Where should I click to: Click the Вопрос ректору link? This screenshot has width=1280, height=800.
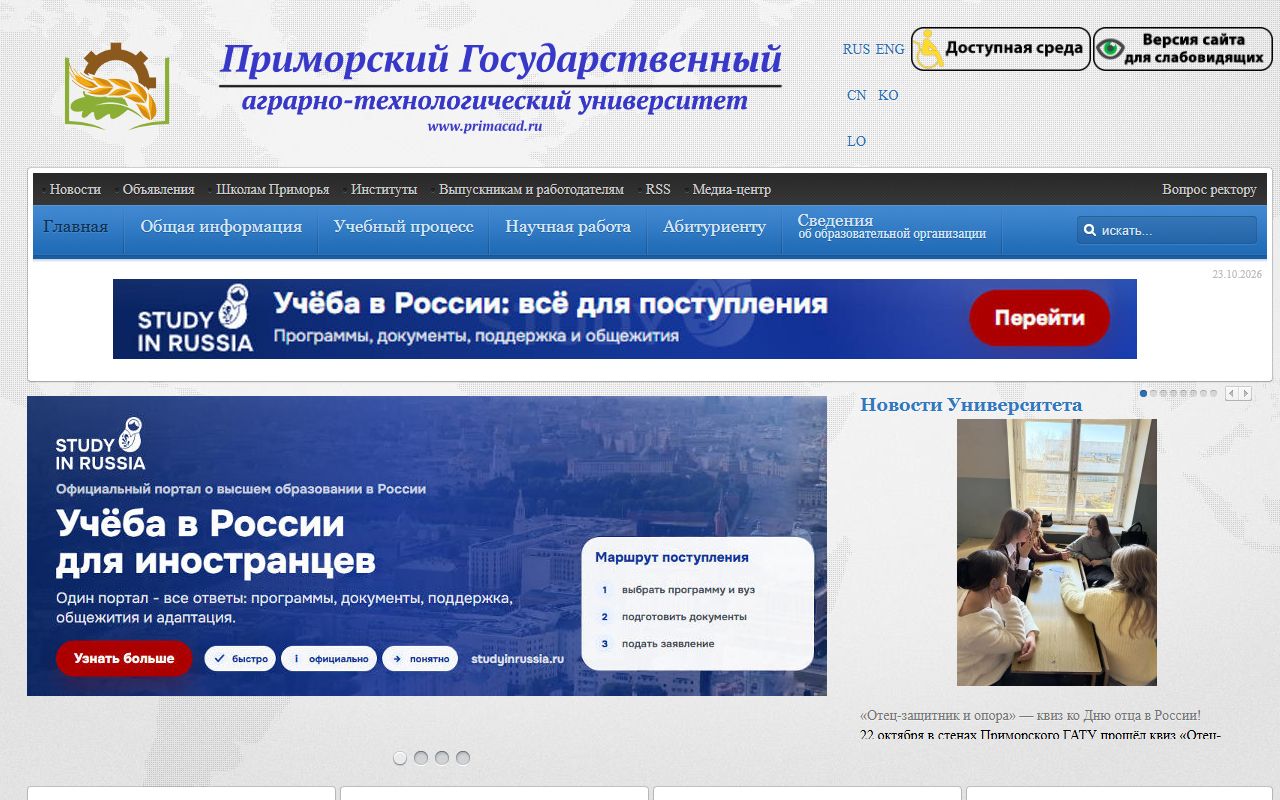pyautogui.click(x=1209, y=190)
